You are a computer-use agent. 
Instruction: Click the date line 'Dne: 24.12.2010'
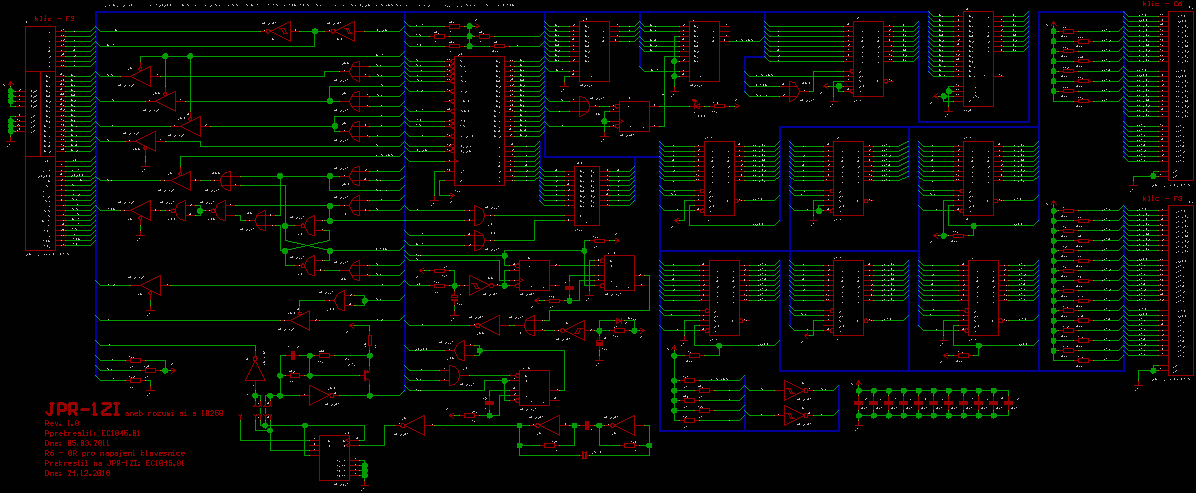coord(78,473)
